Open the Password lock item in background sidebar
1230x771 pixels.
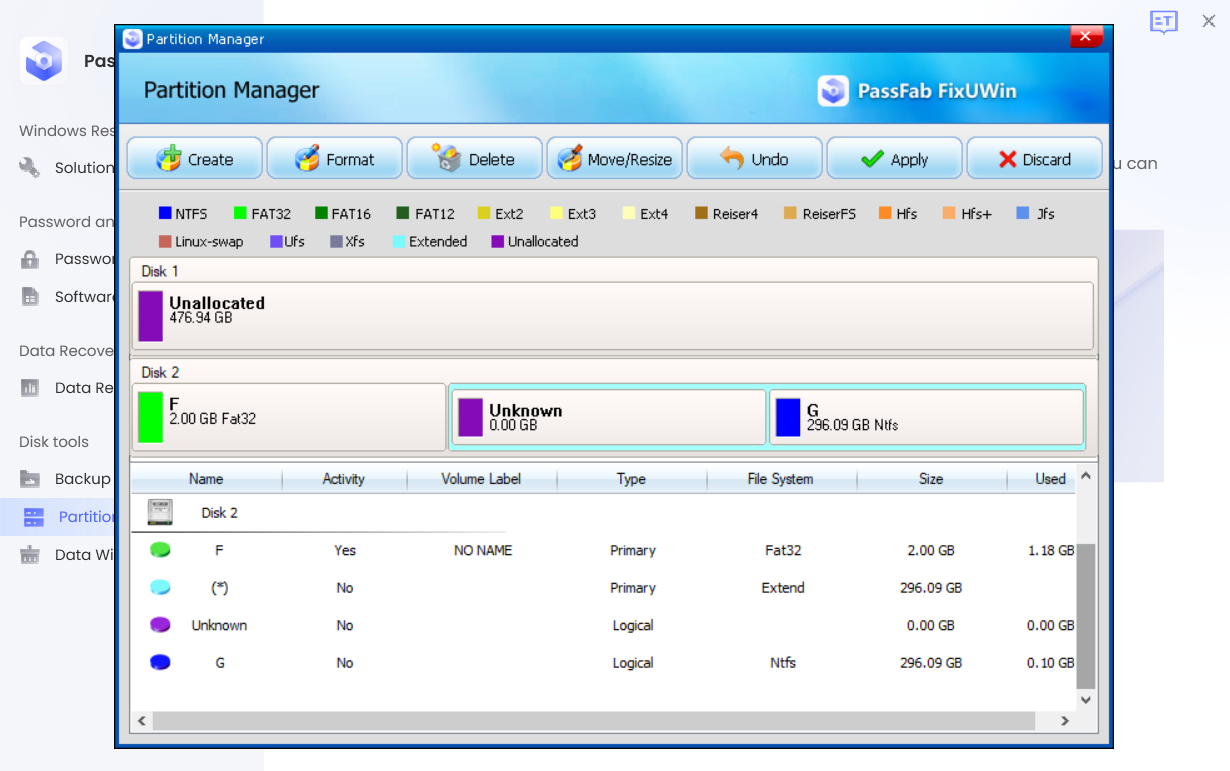pos(66,259)
